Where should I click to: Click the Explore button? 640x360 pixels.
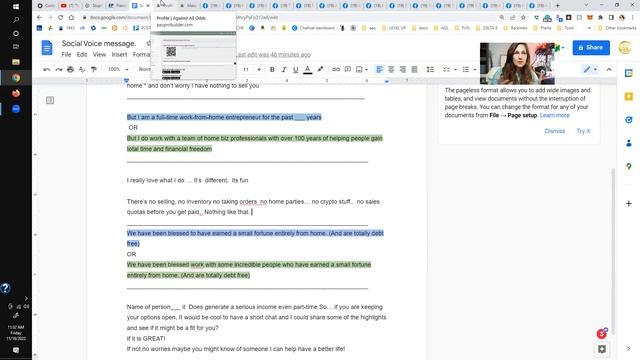602,349
